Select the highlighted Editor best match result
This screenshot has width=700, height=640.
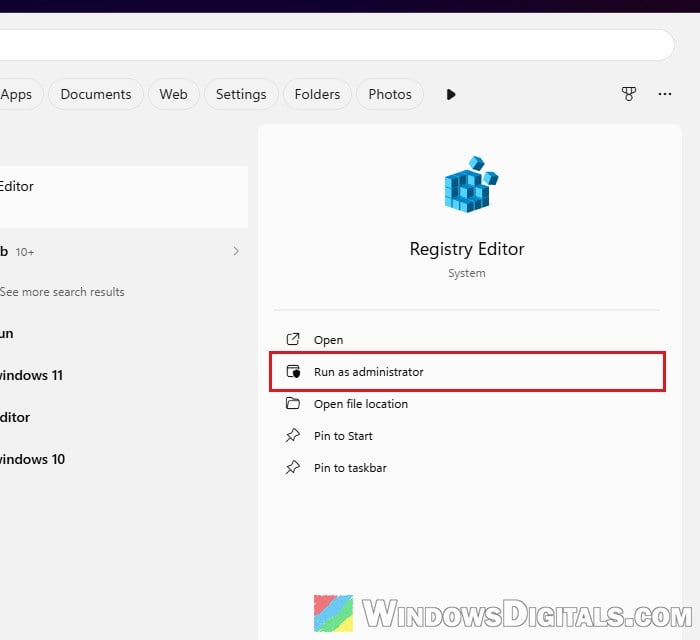tap(124, 197)
